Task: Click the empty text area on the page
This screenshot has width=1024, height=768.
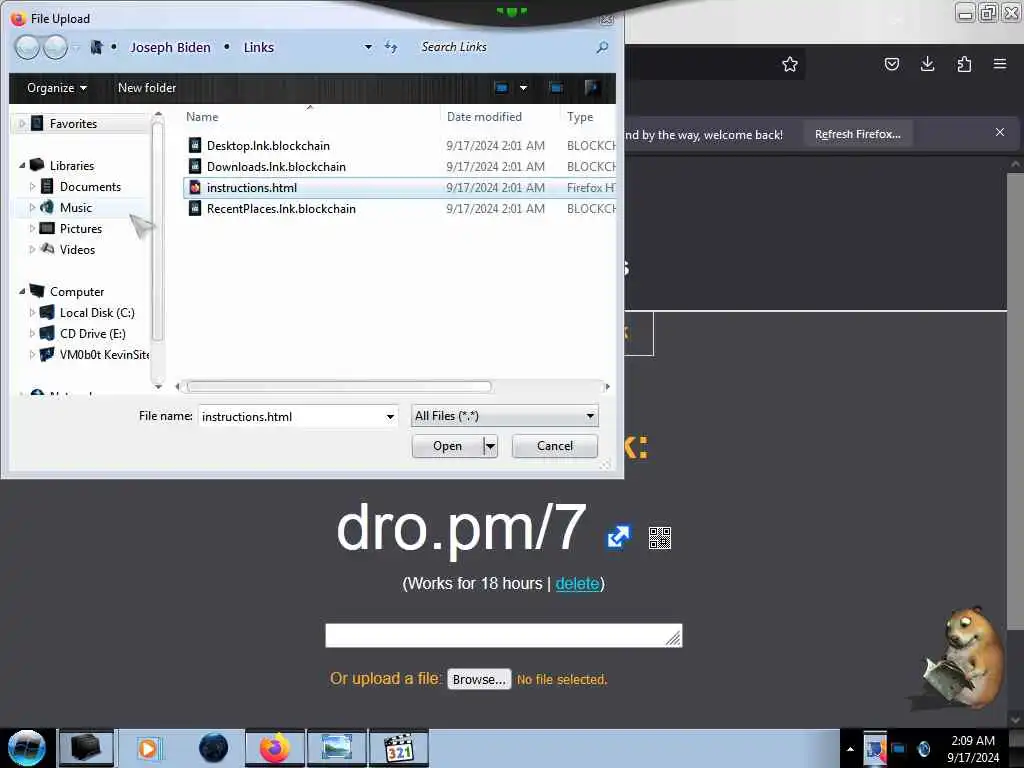Action: pyautogui.click(x=504, y=635)
